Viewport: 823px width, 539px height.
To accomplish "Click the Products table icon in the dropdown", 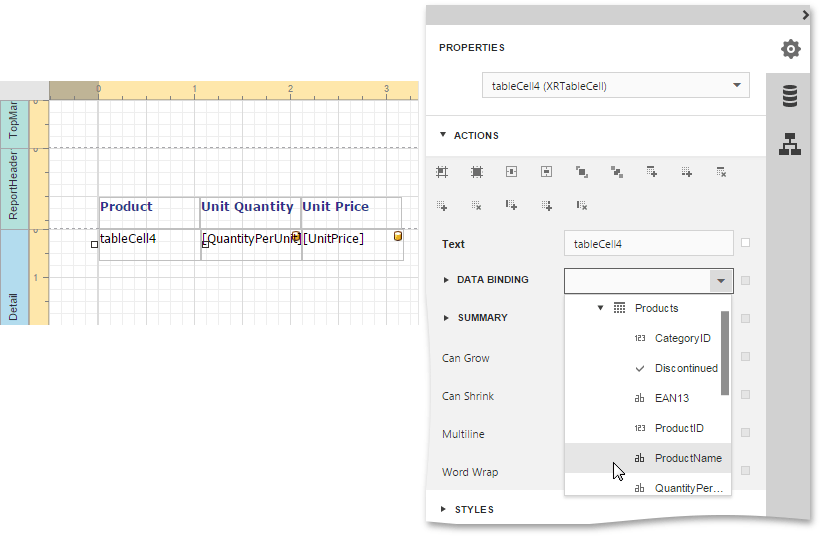I will click(619, 308).
